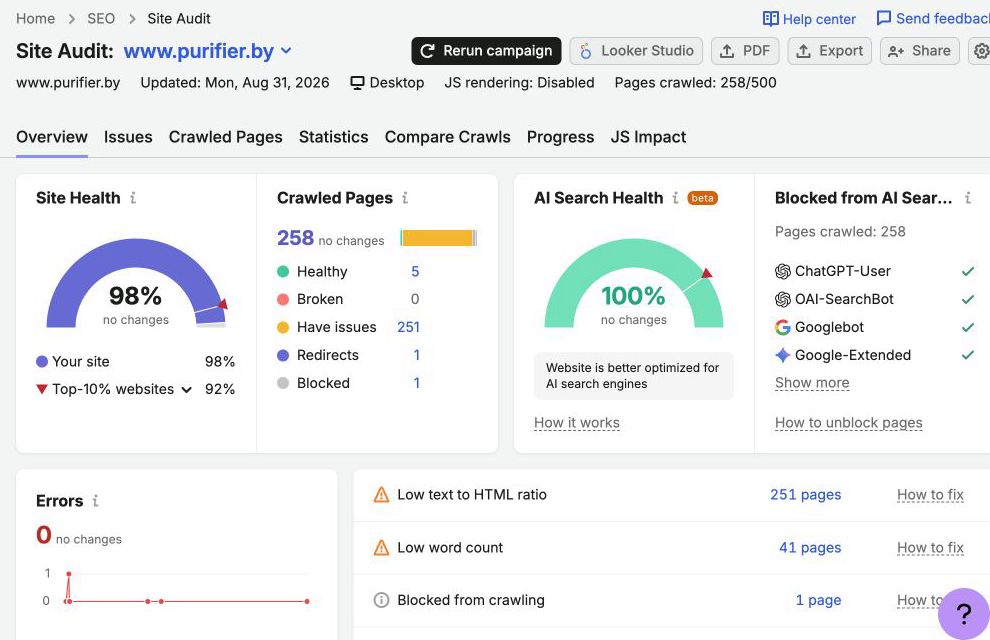
Task: Open the 1 page link
Action: [818, 600]
